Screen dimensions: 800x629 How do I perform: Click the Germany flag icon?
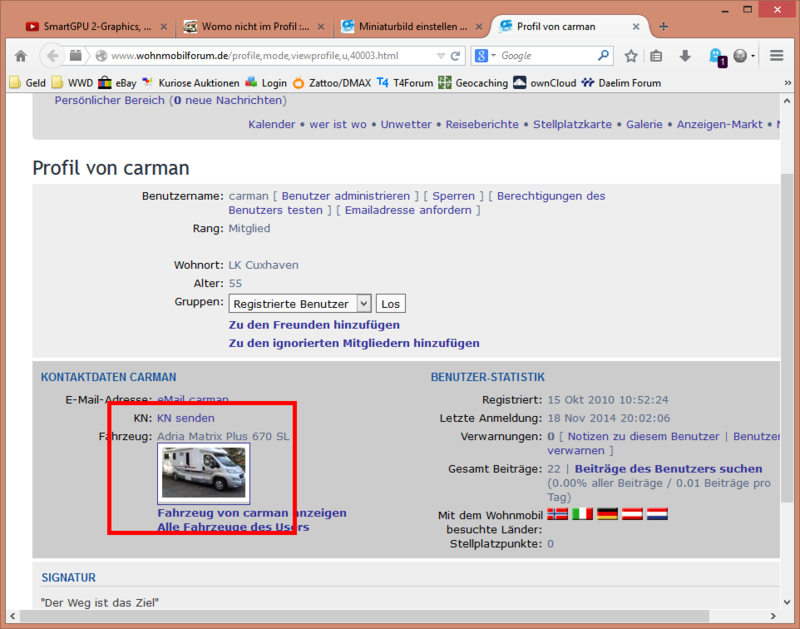[x=607, y=513]
